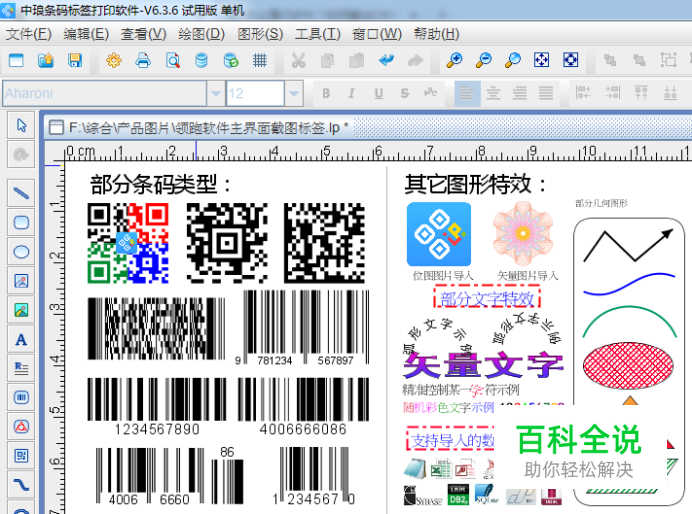Enable left text alignment

(x=466, y=94)
